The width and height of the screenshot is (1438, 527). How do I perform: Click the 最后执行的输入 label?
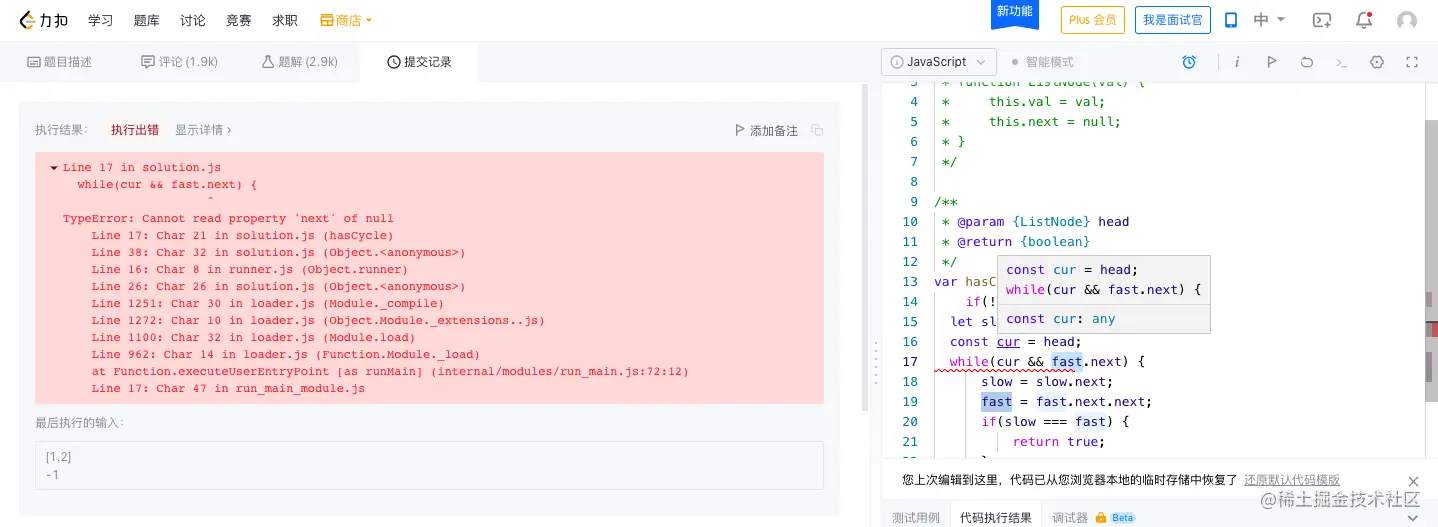click(79, 423)
